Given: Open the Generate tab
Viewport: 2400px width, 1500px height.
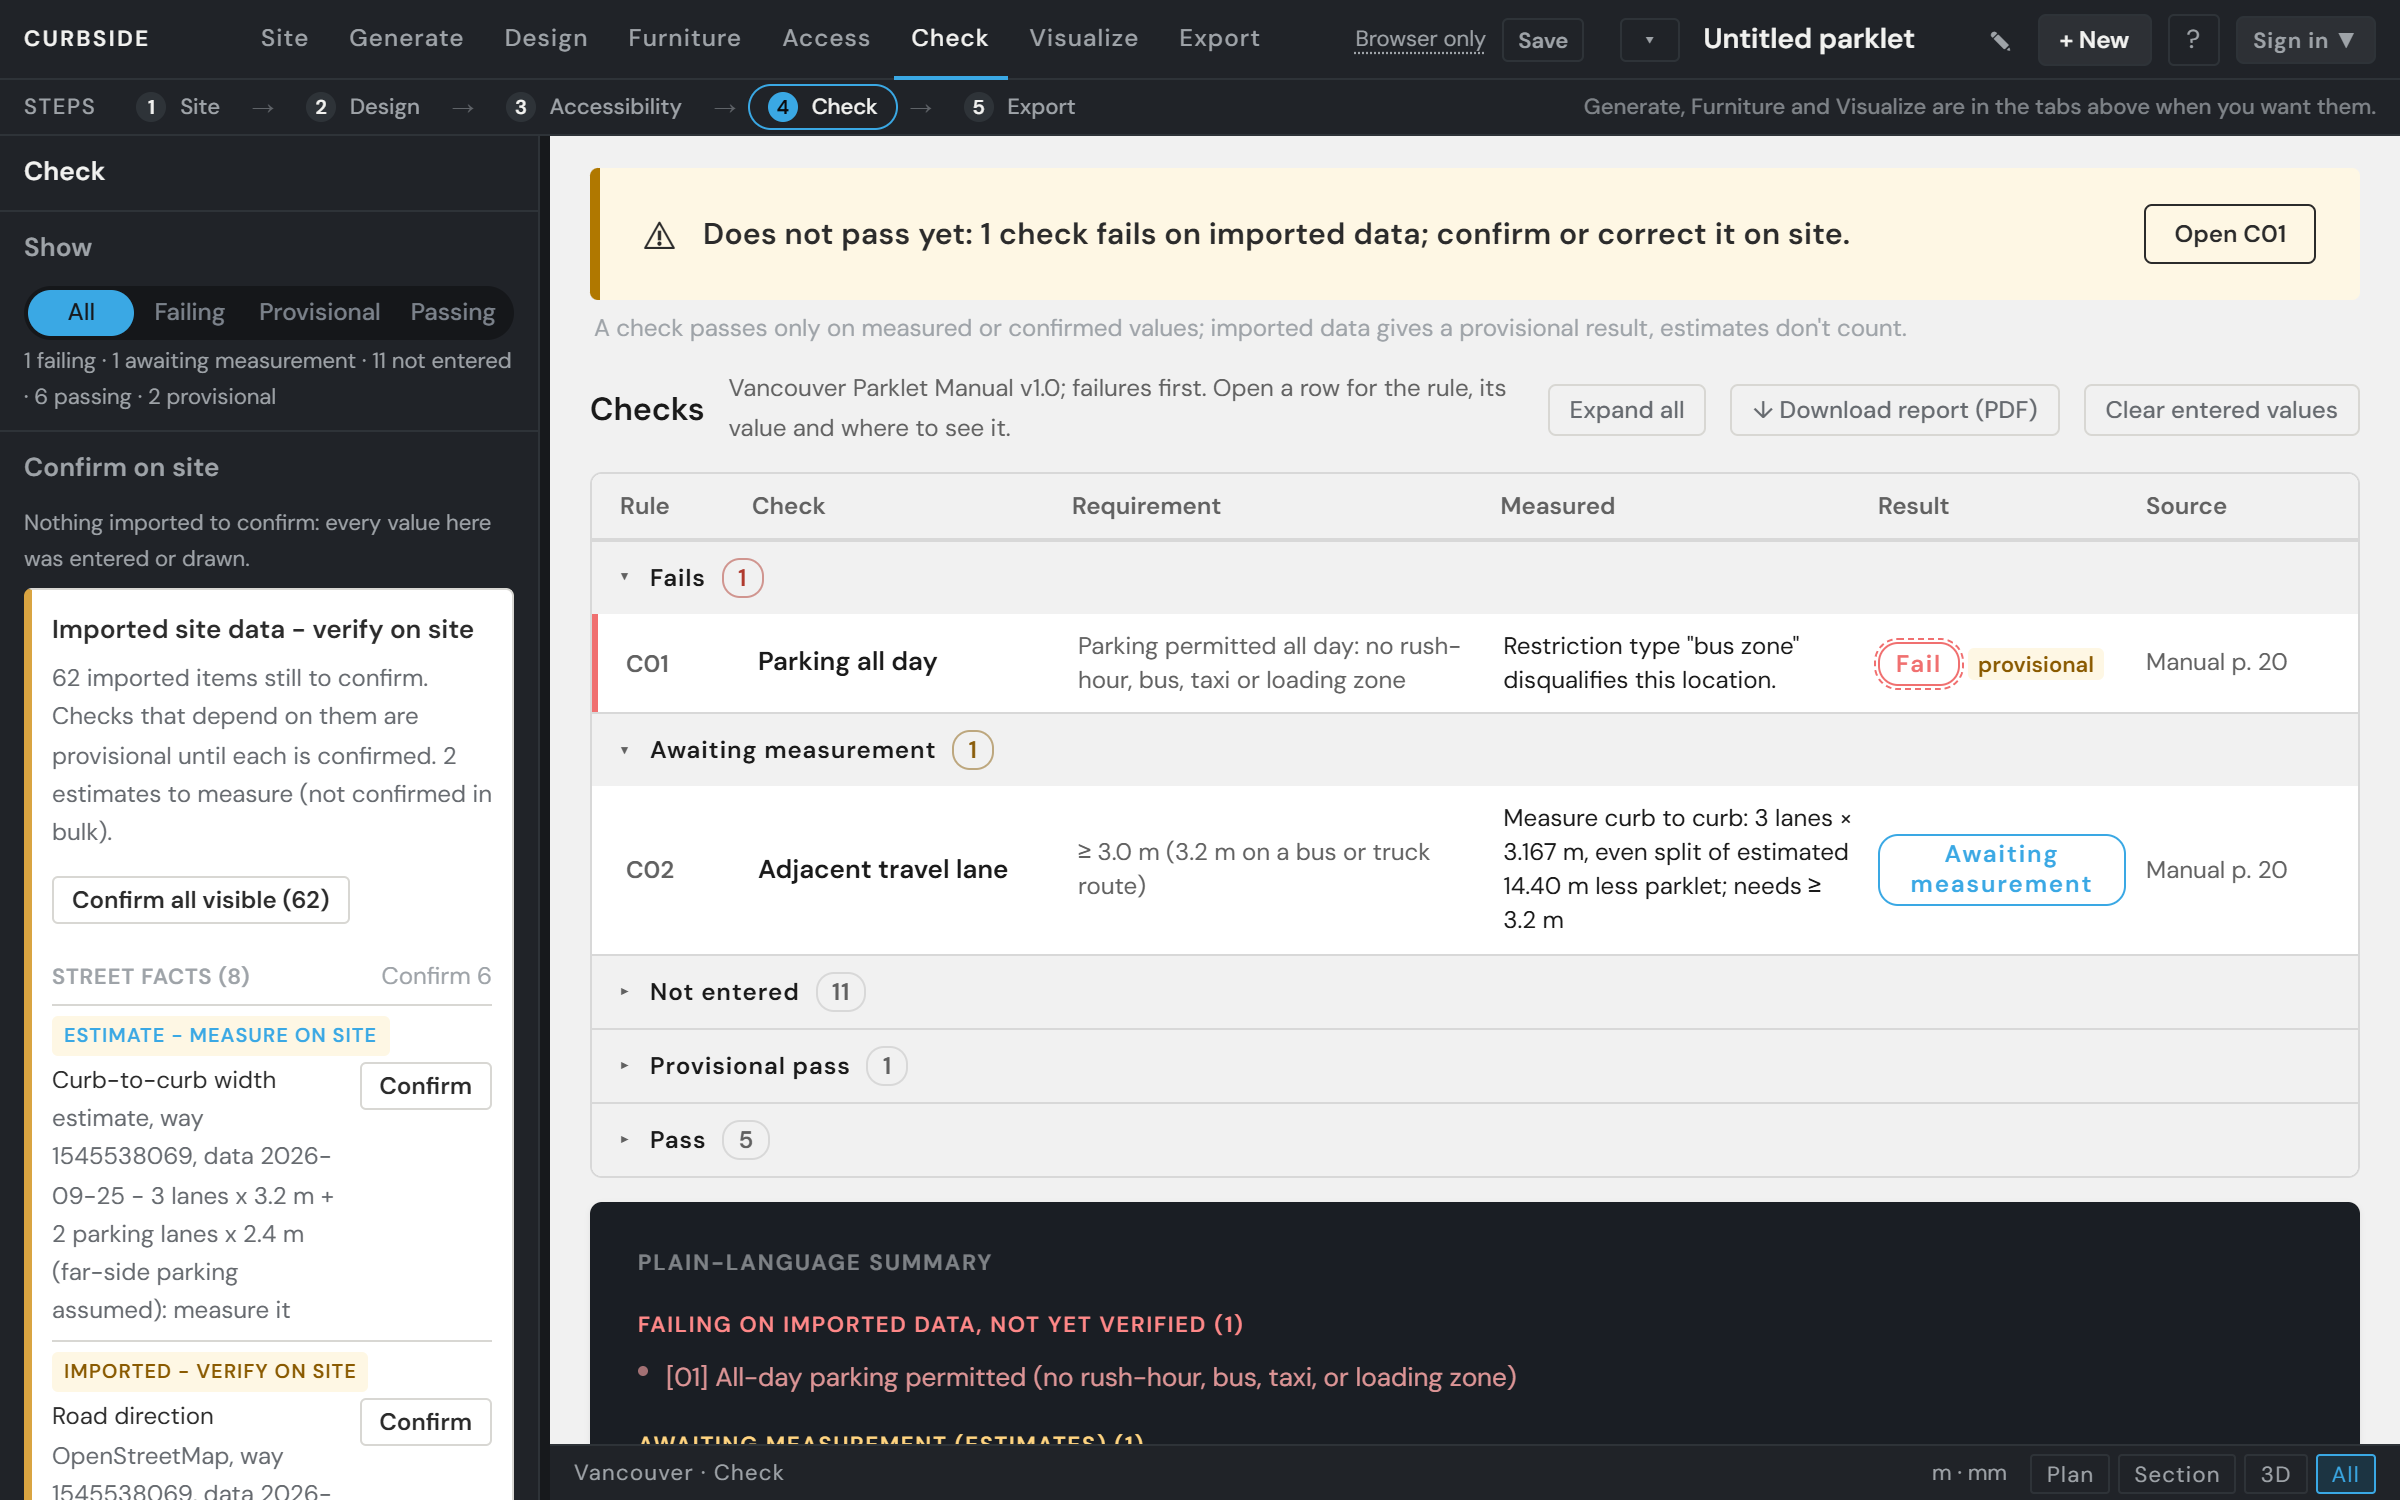Looking at the screenshot, I should (406, 38).
